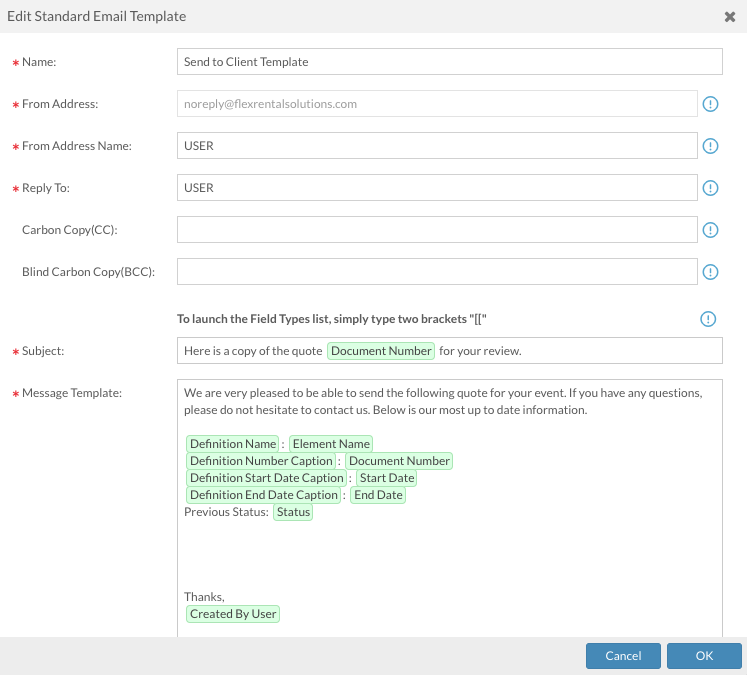This screenshot has width=747, height=675.
Task: Click the Subject field text 'for your review.'
Action: [x=480, y=351]
